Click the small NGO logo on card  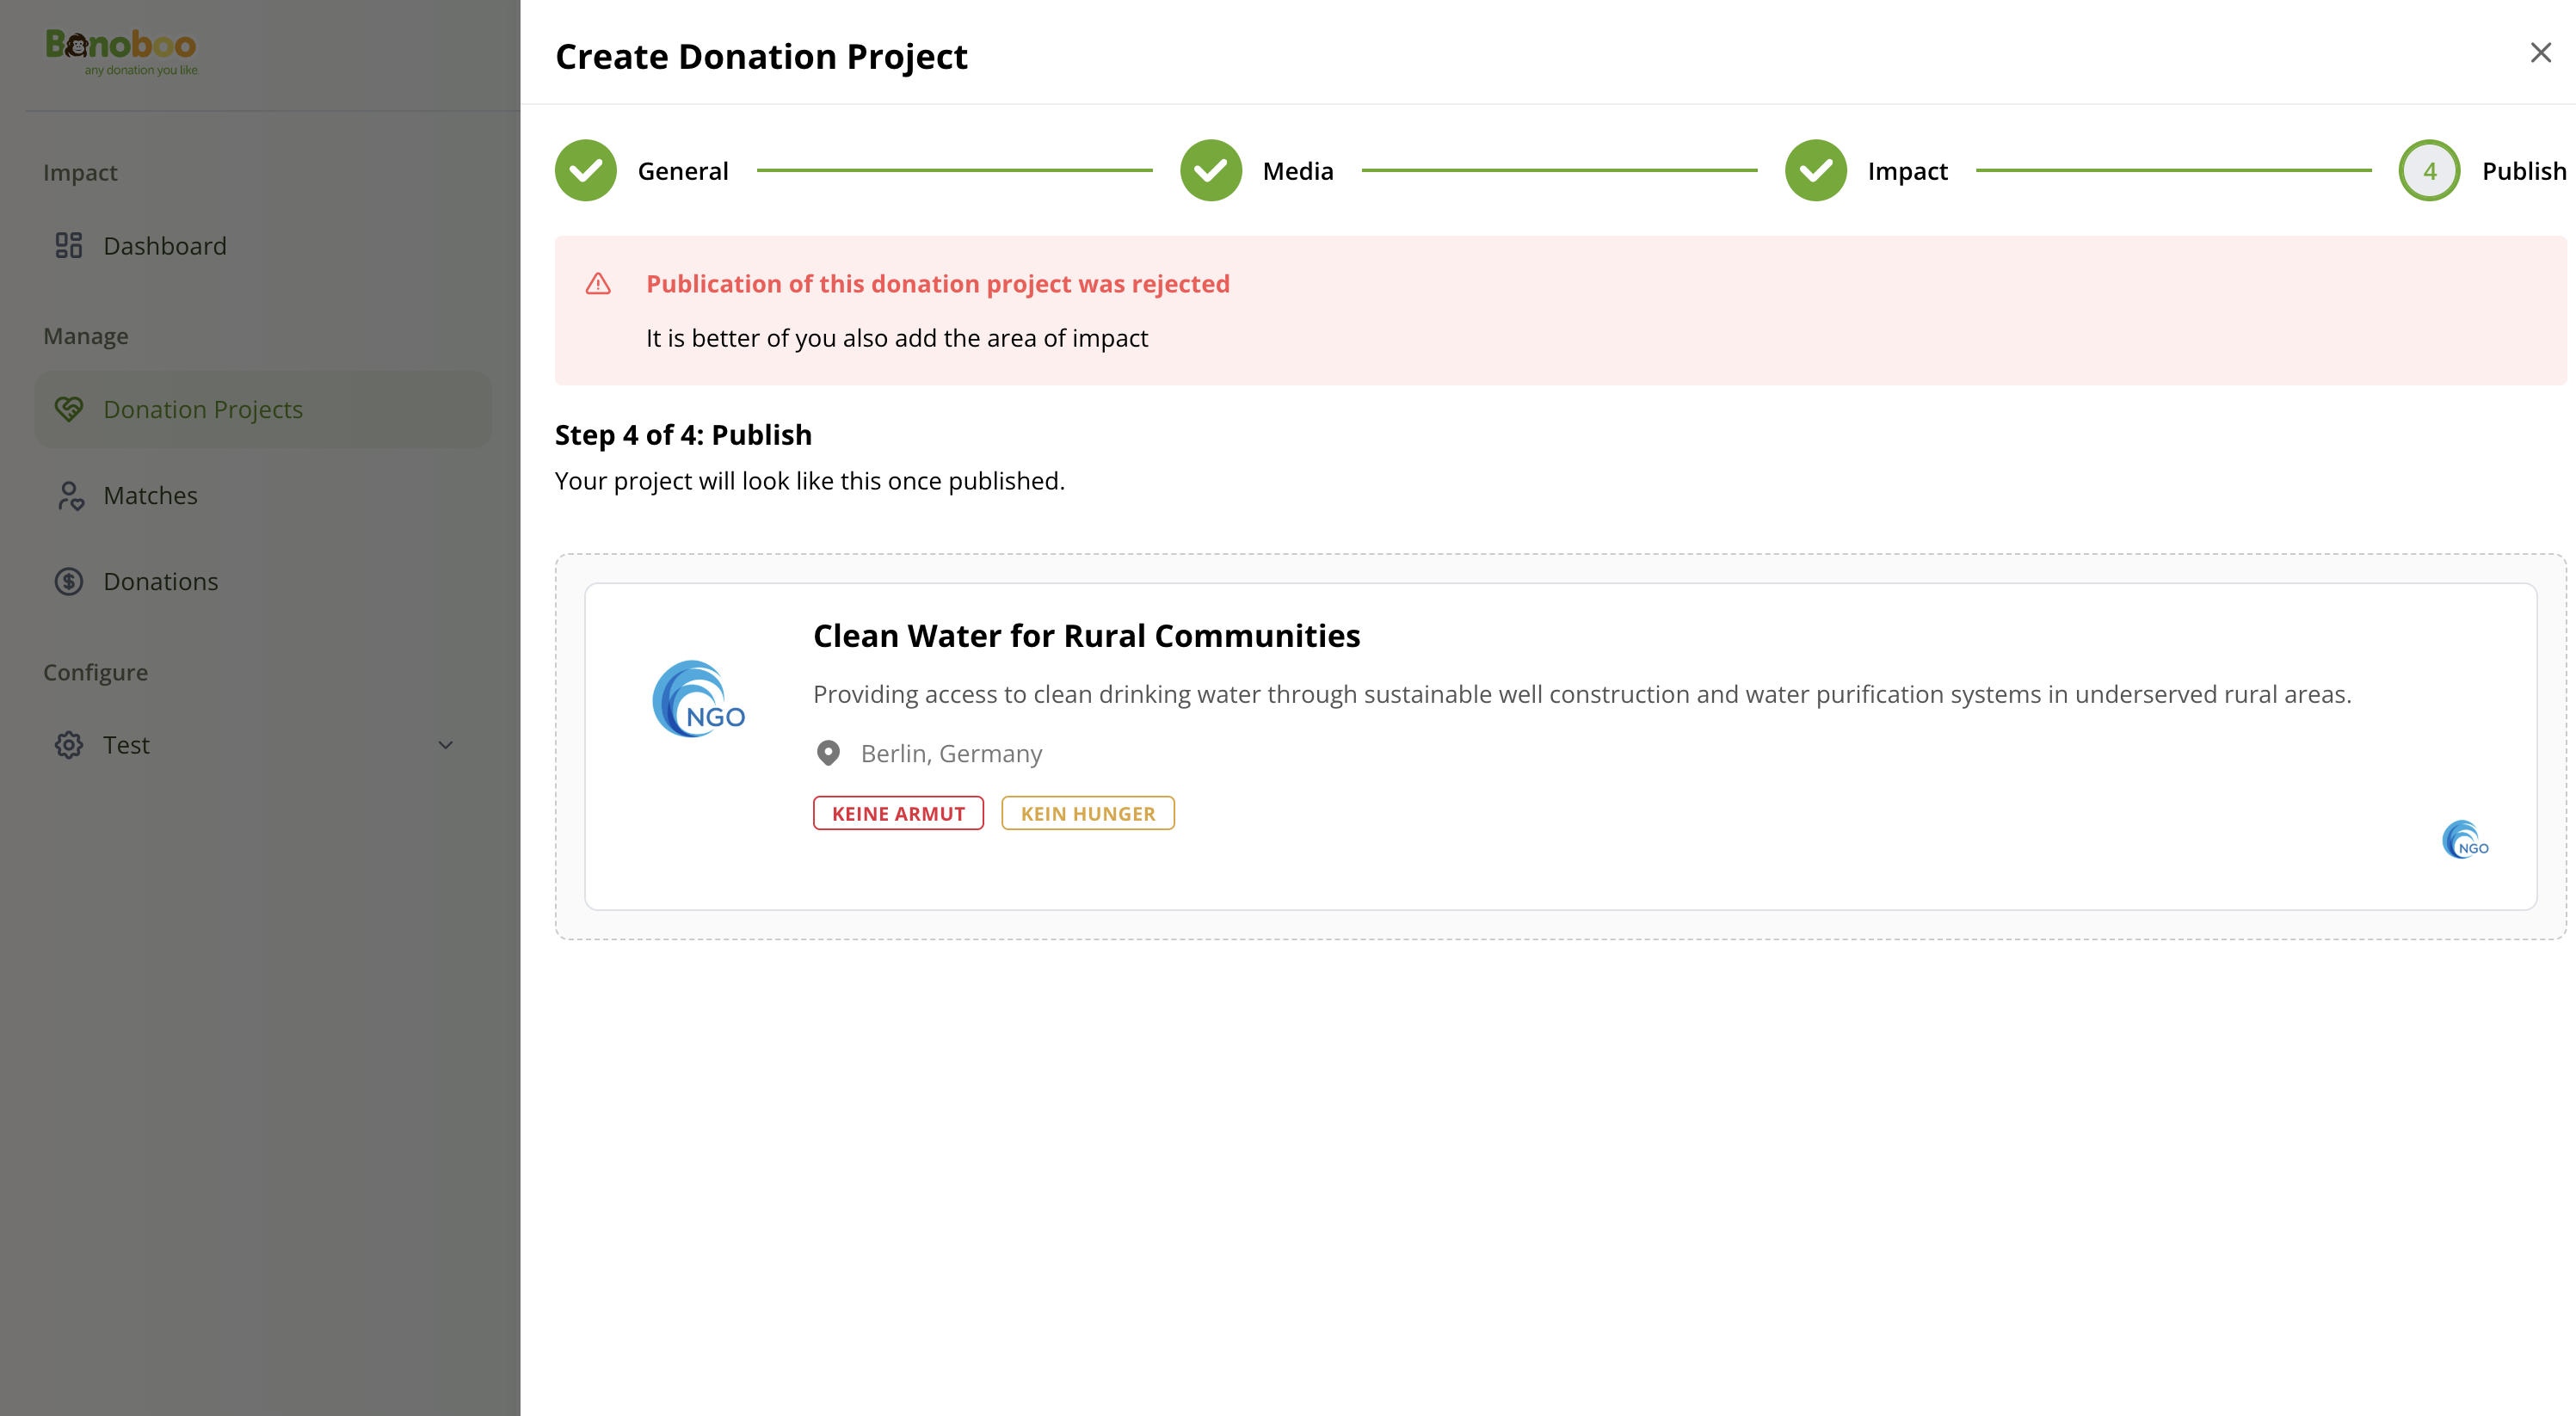tap(2464, 840)
